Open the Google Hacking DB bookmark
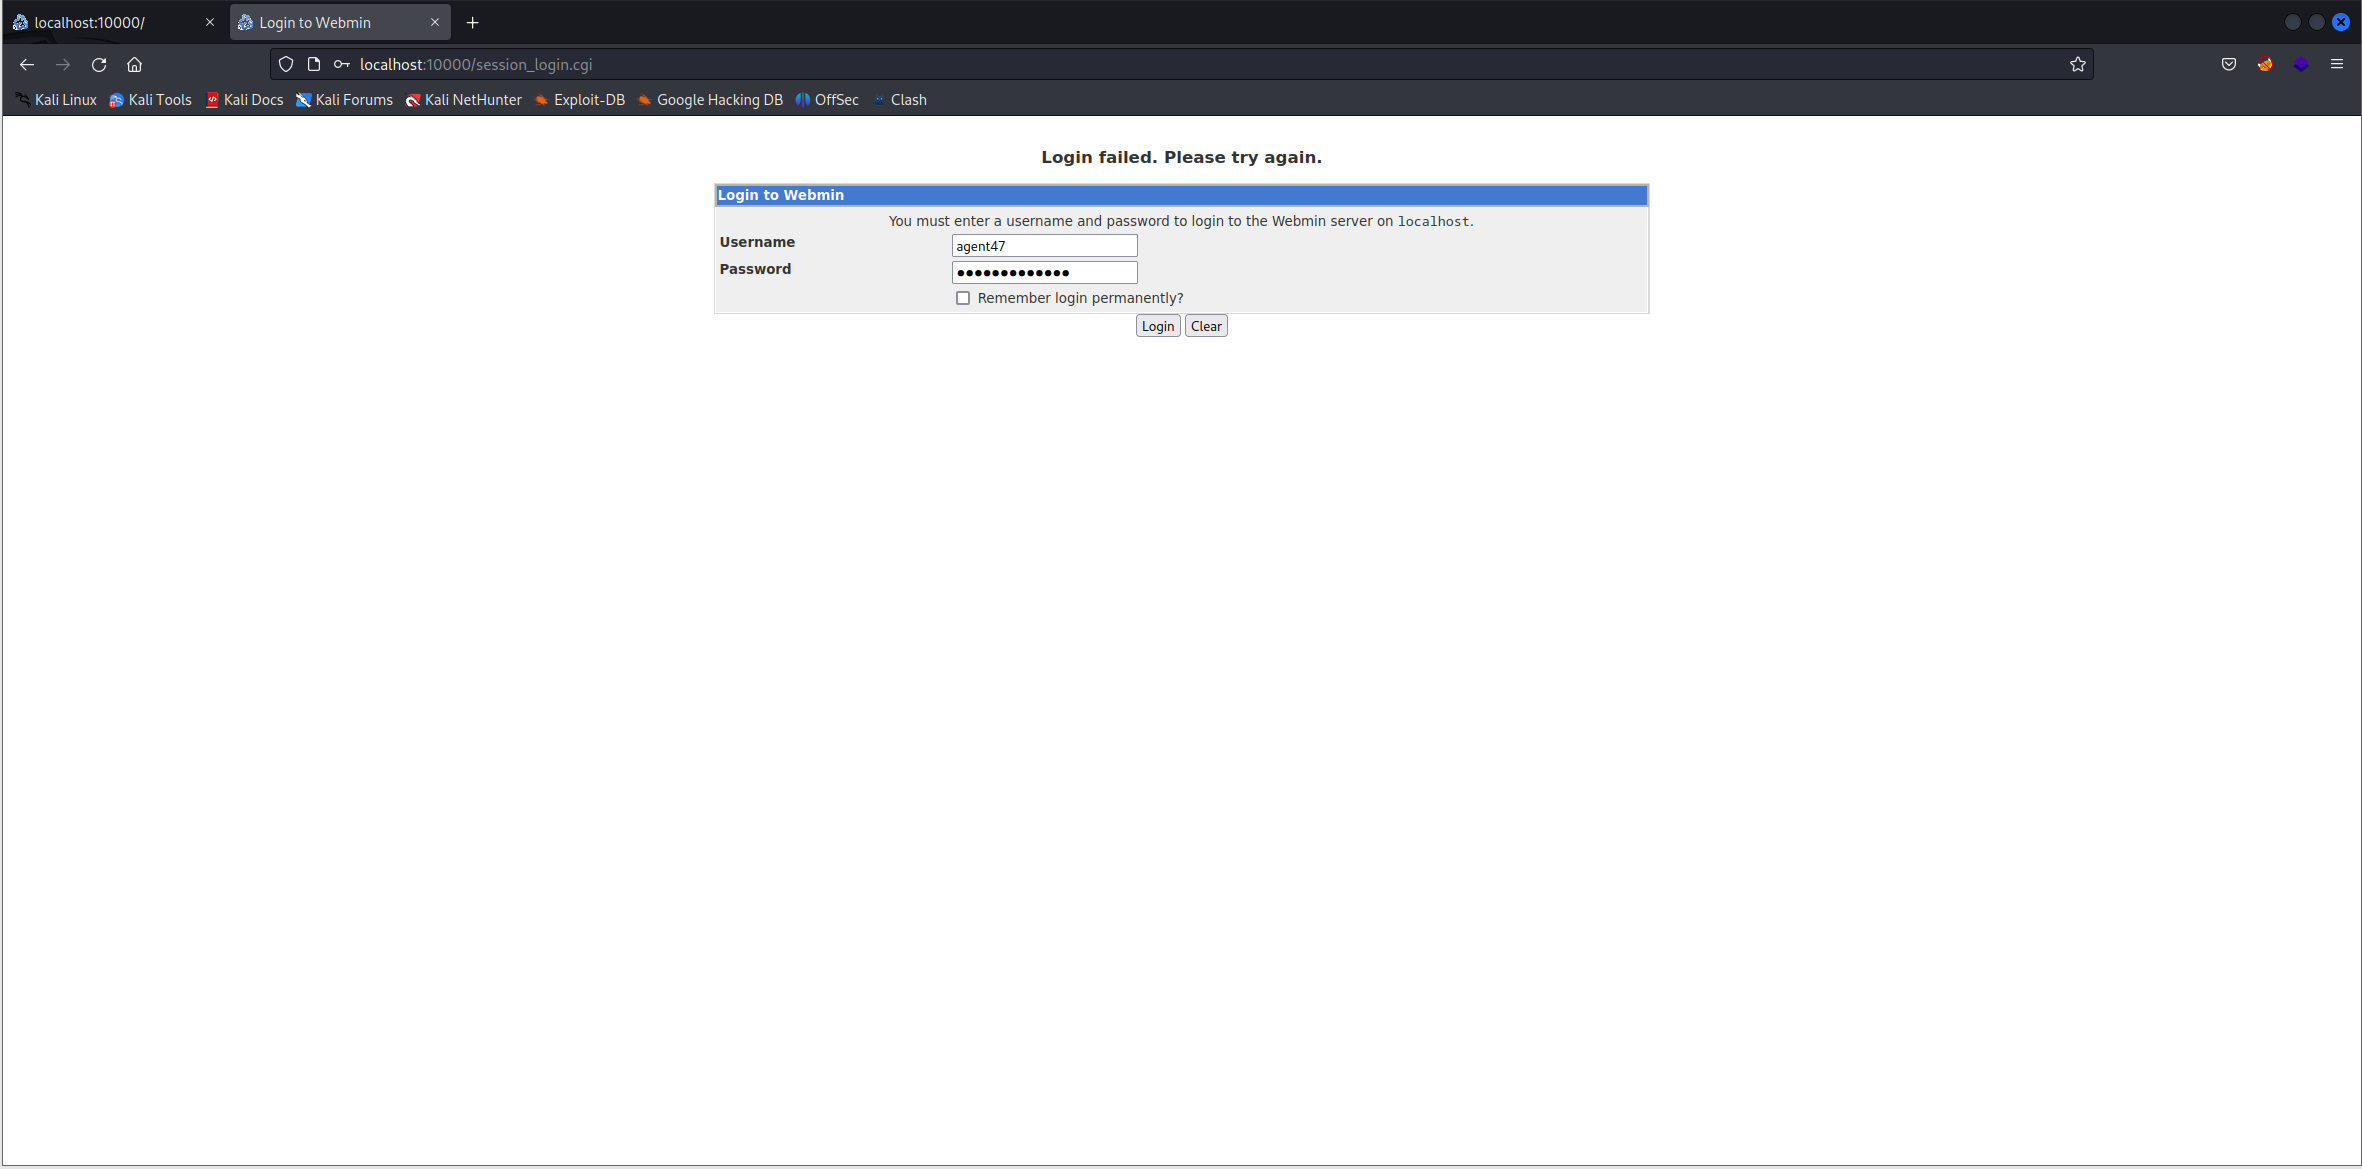The width and height of the screenshot is (2362, 1169). coord(710,100)
